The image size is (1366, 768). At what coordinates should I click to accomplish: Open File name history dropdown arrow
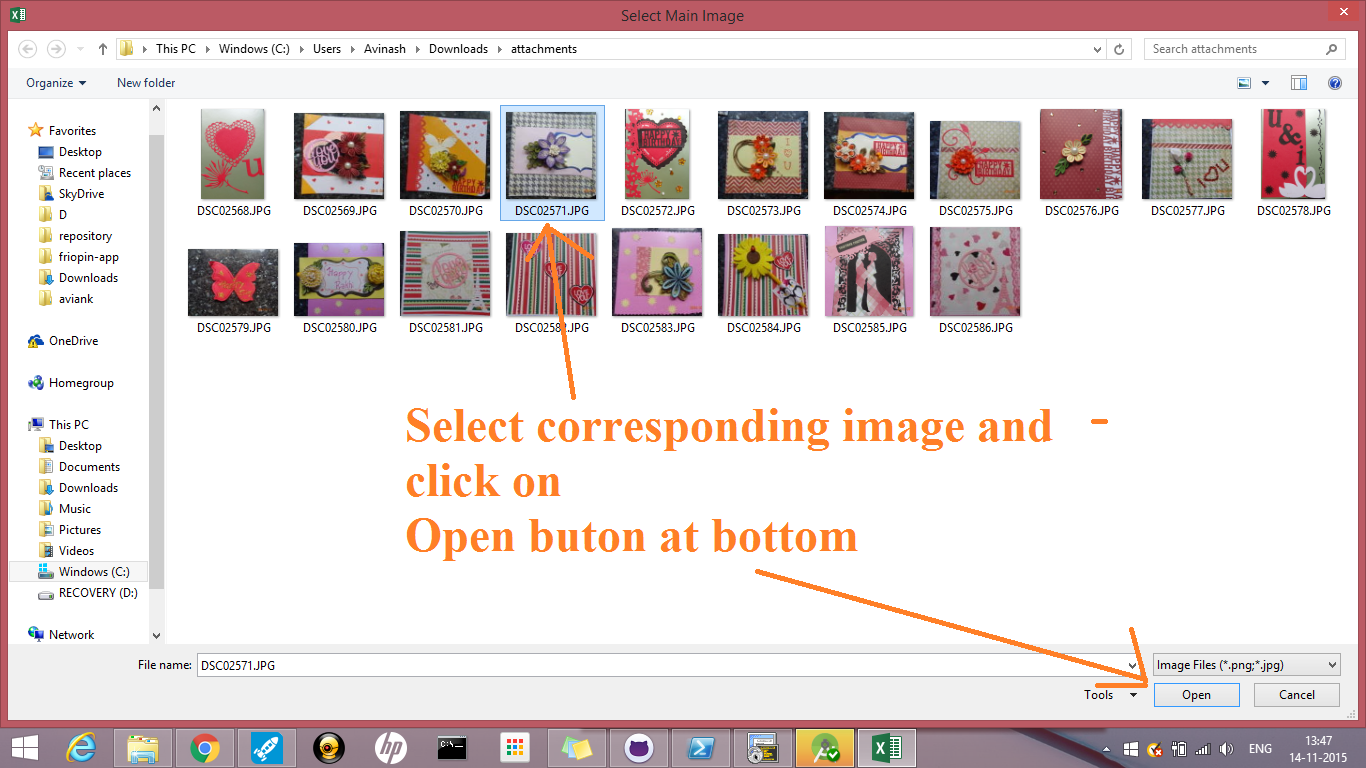point(1134,665)
